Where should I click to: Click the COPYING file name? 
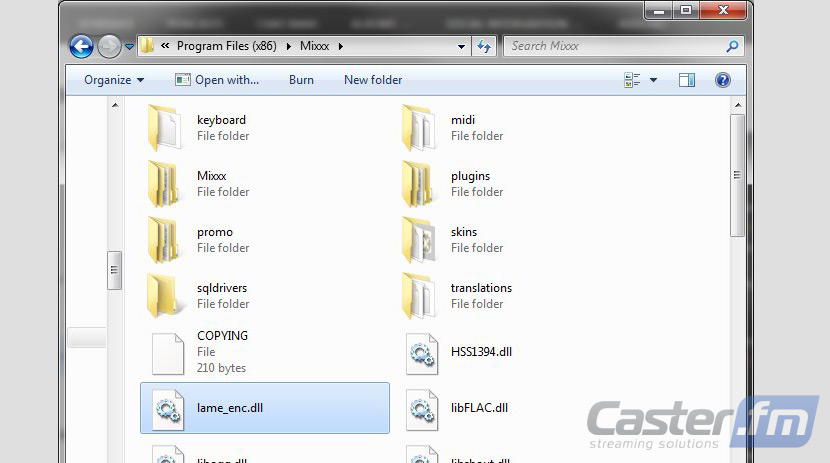[222, 336]
